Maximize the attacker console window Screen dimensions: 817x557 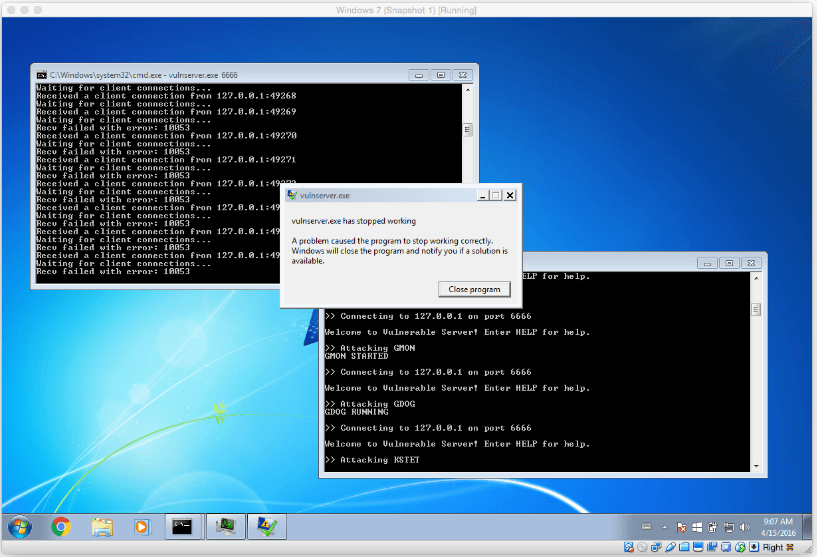[729, 263]
